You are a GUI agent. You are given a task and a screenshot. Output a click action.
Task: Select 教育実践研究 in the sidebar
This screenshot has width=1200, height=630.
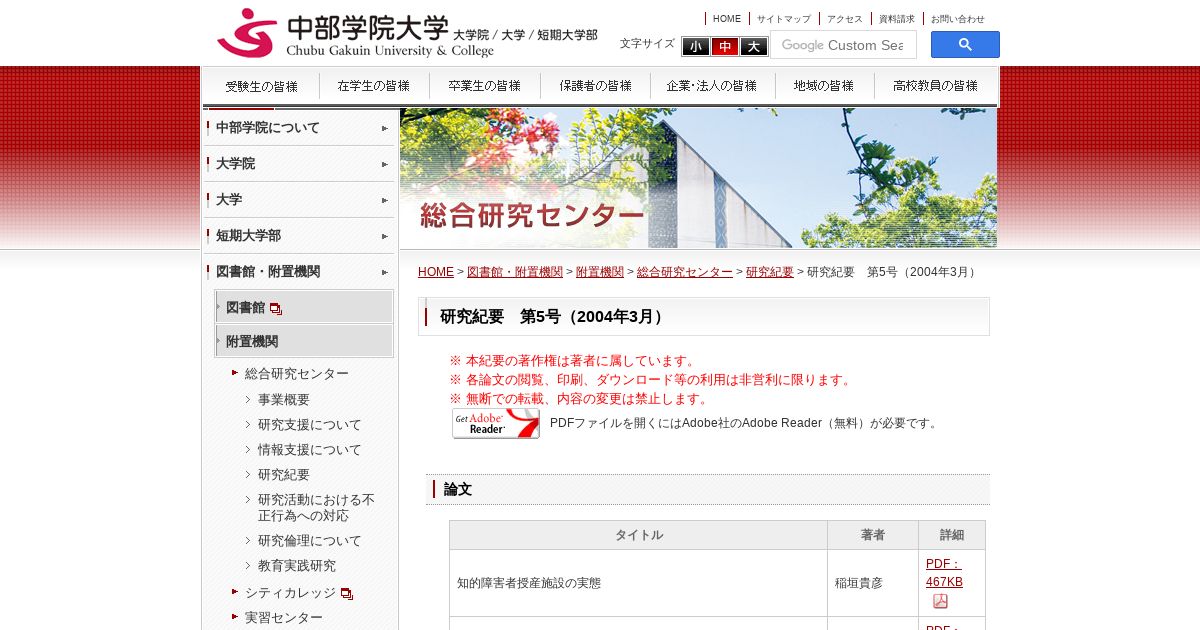(x=297, y=565)
